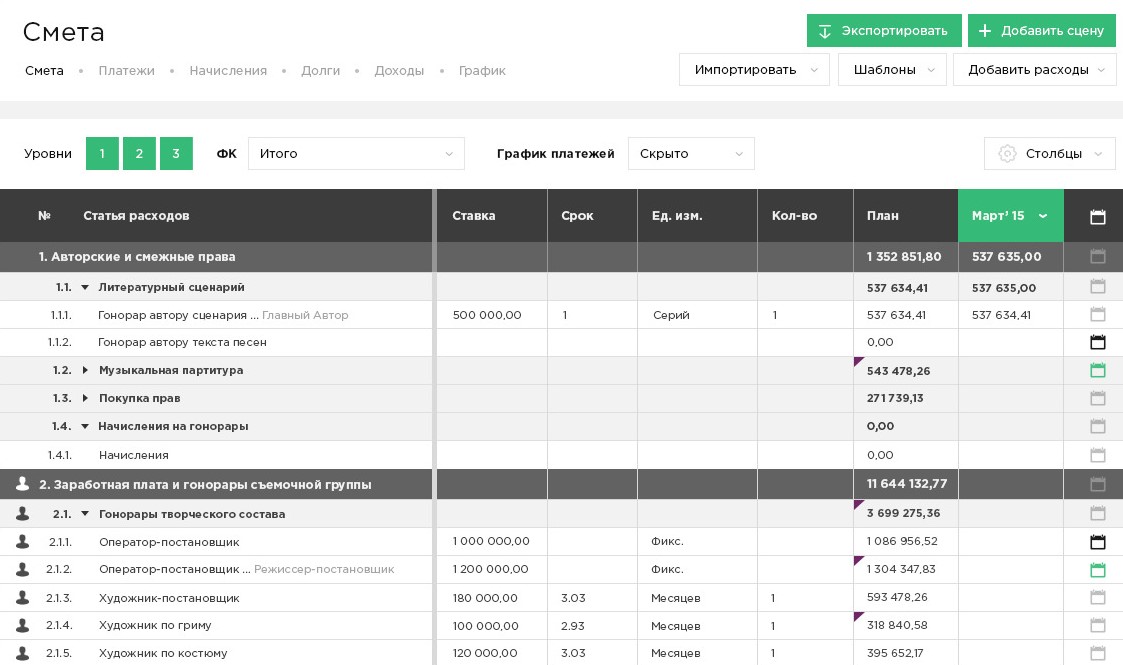Image resolution: width=1123 pixels, height=665 pixels.
Task: Open the График платежей dropdown showing Скрыто
Action: (691, 154)
